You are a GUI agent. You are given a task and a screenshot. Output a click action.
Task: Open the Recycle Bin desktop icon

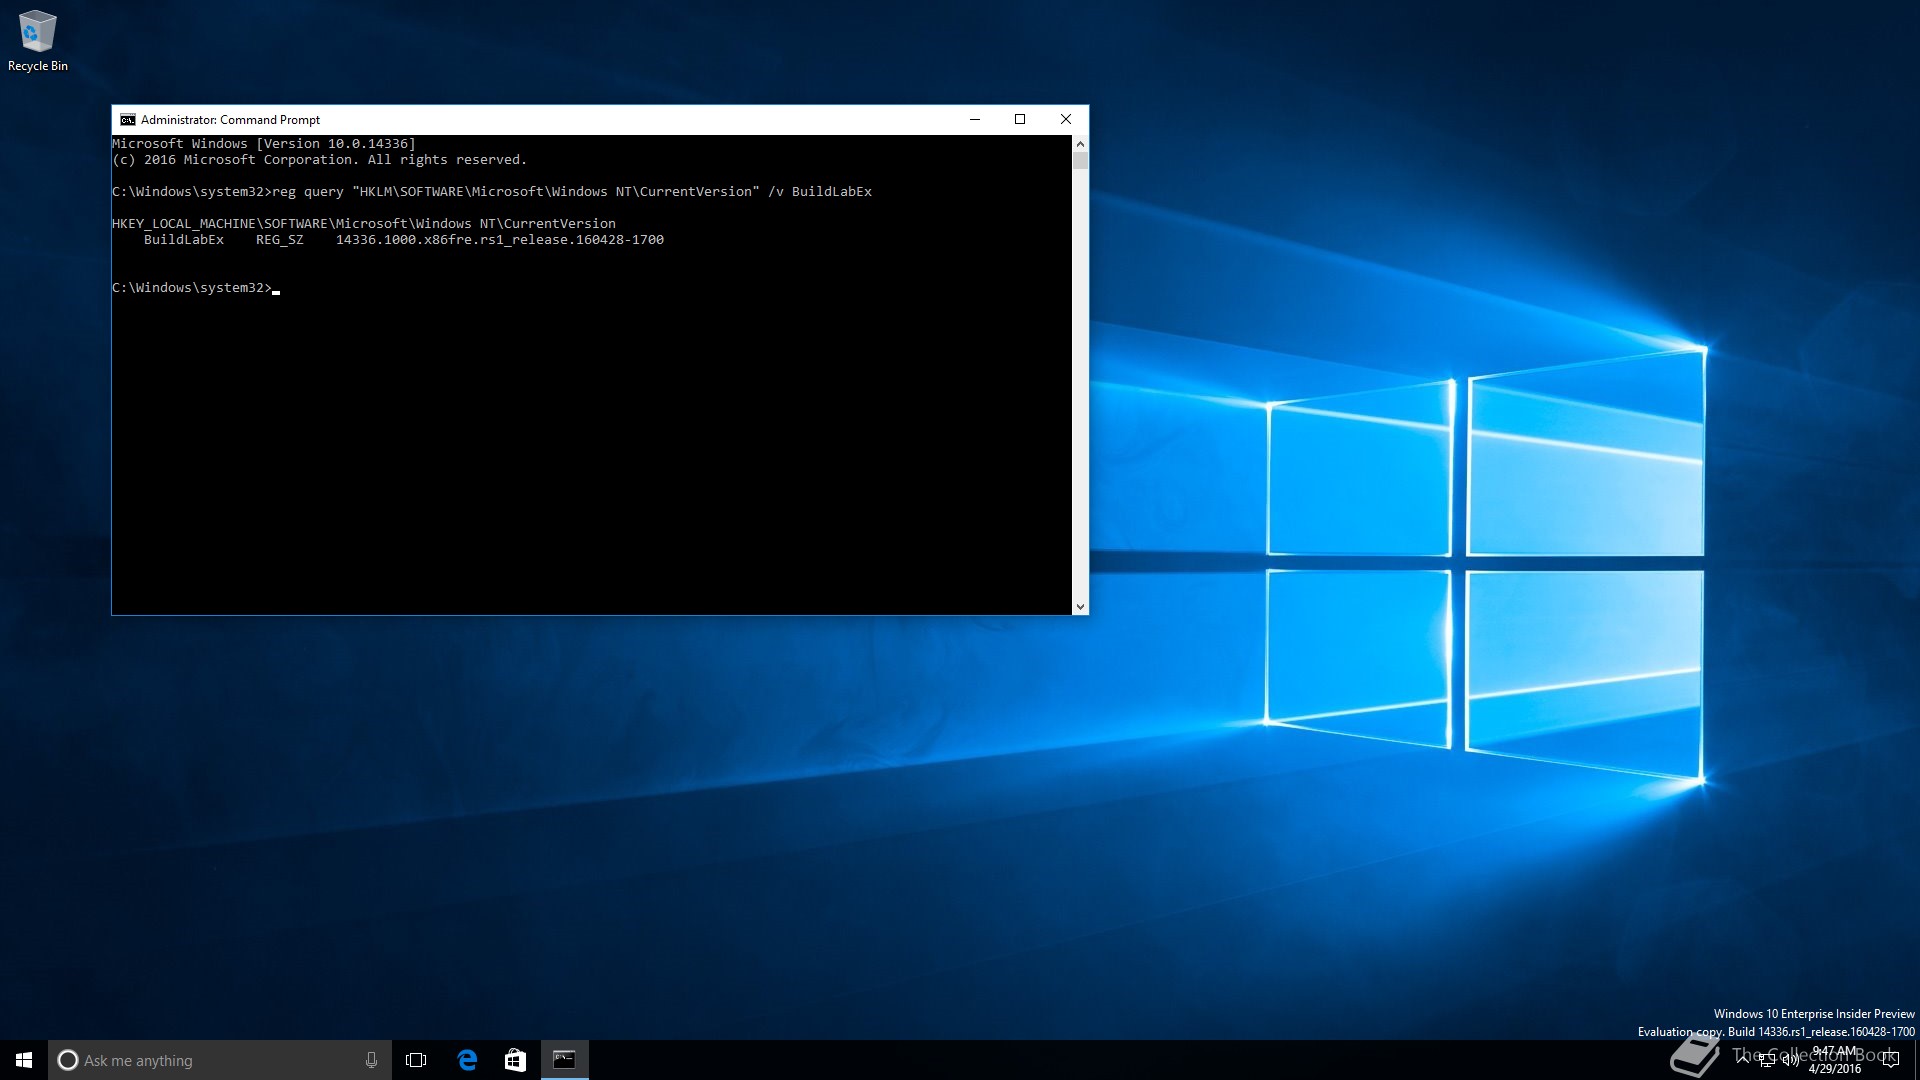(37, 41)
